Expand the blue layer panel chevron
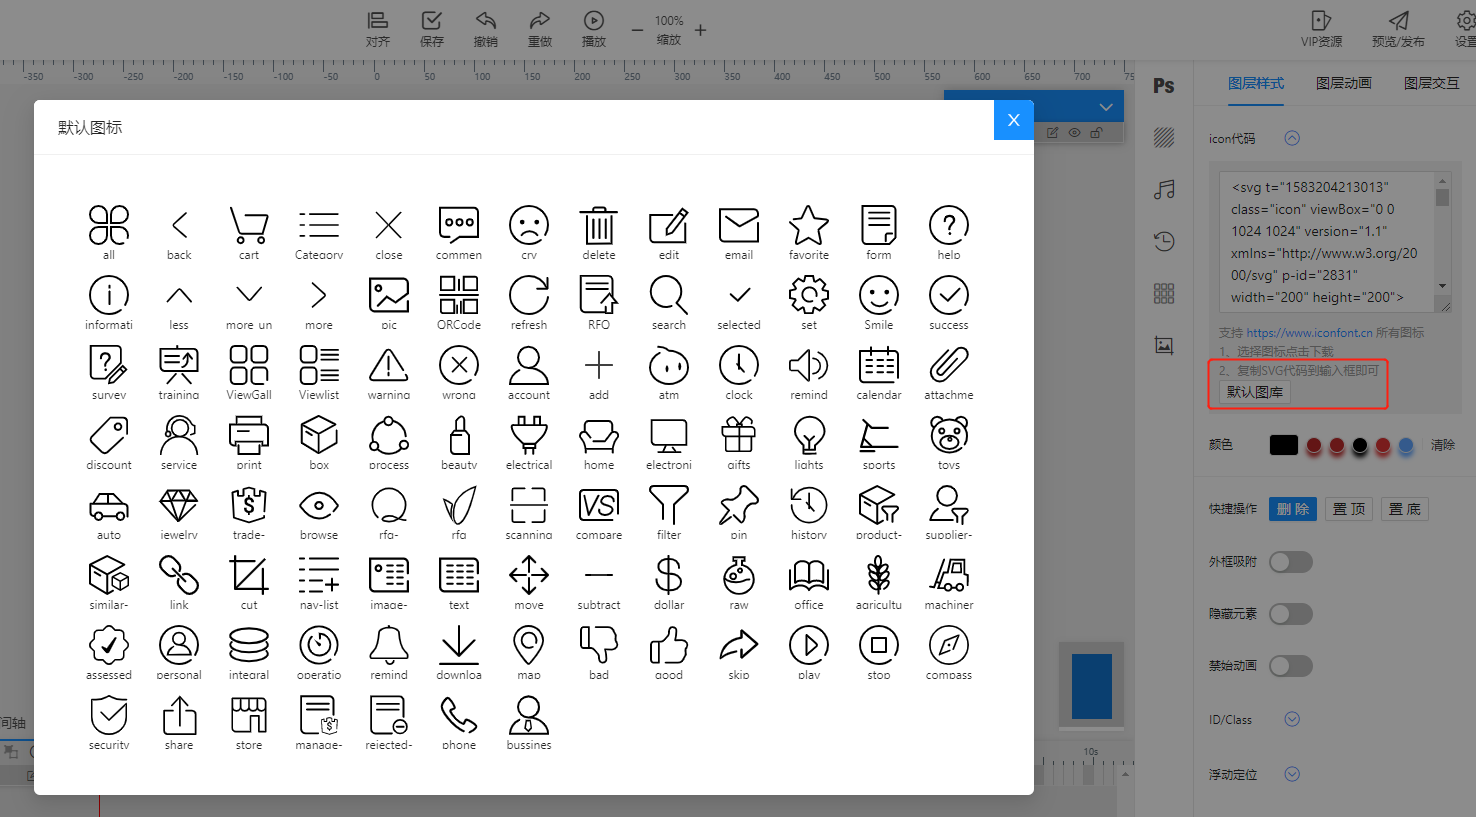Viewport: 1476px width, 817px height. coord(1105,107)
